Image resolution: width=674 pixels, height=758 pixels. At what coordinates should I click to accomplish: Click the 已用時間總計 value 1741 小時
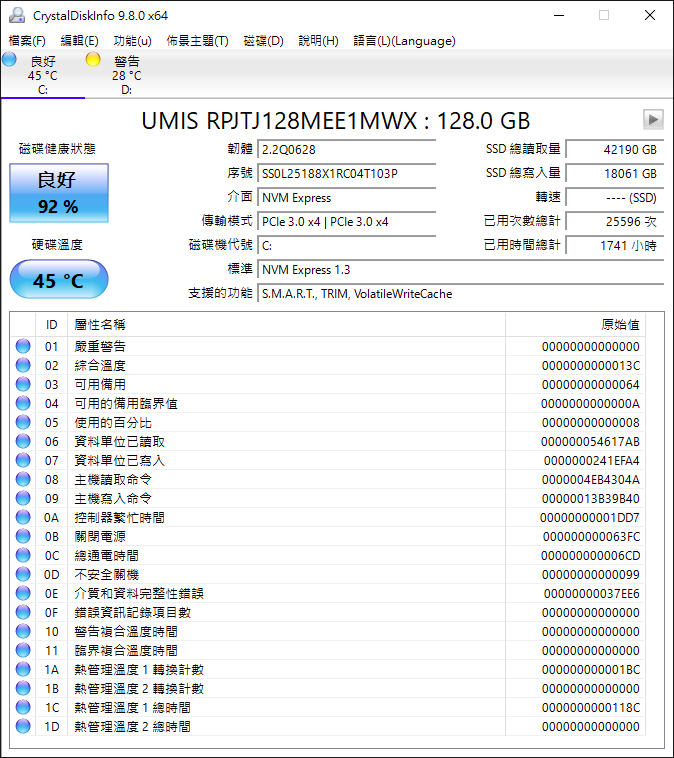615,246
